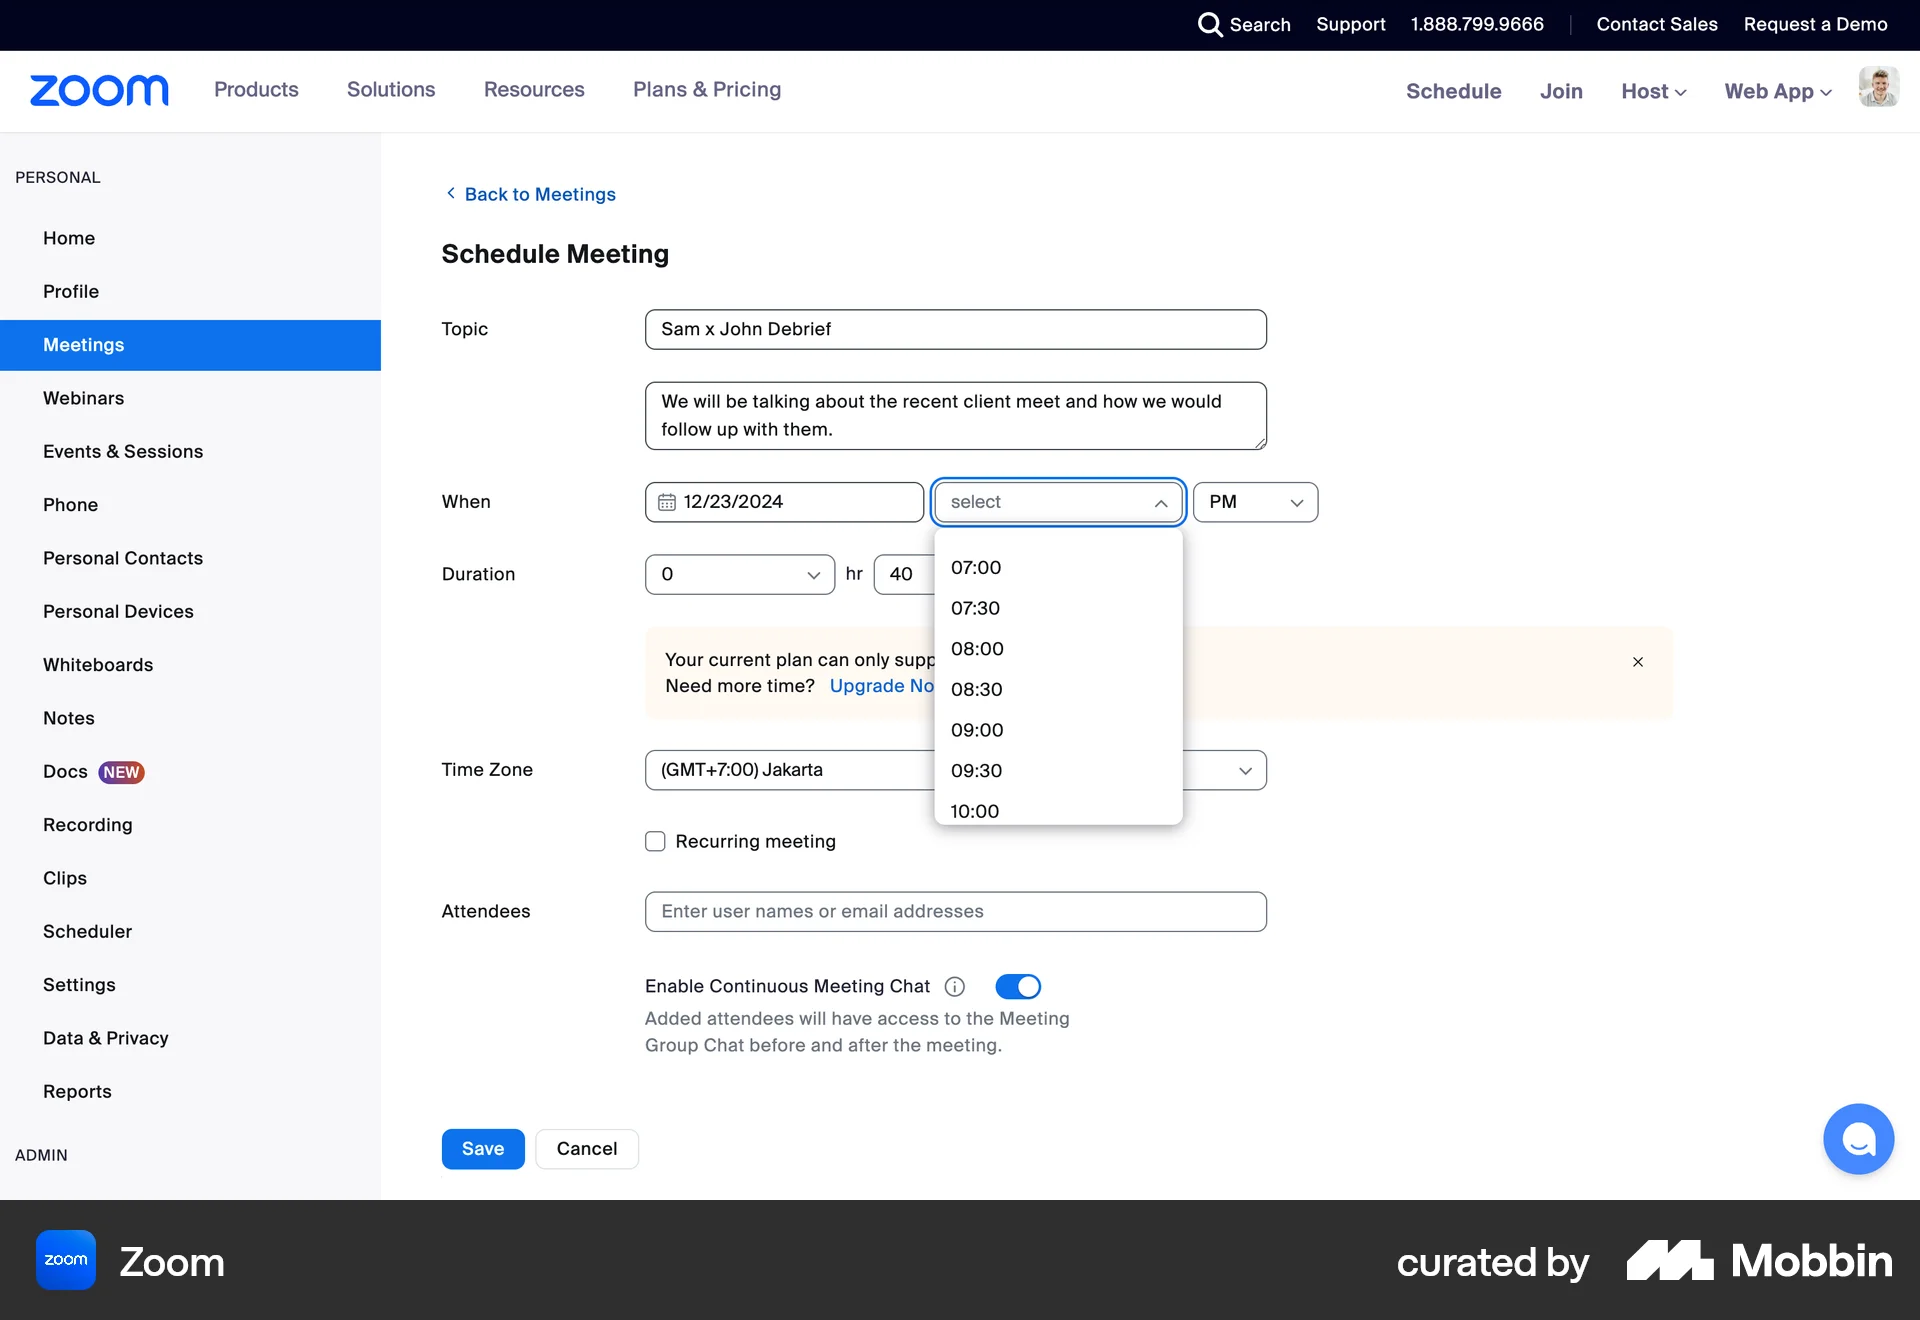The height and width of the screenshot is (1320, 1920).
Task: Click the info icon beside Continuous Meeting Chat
Action: (x=954, y=986)
